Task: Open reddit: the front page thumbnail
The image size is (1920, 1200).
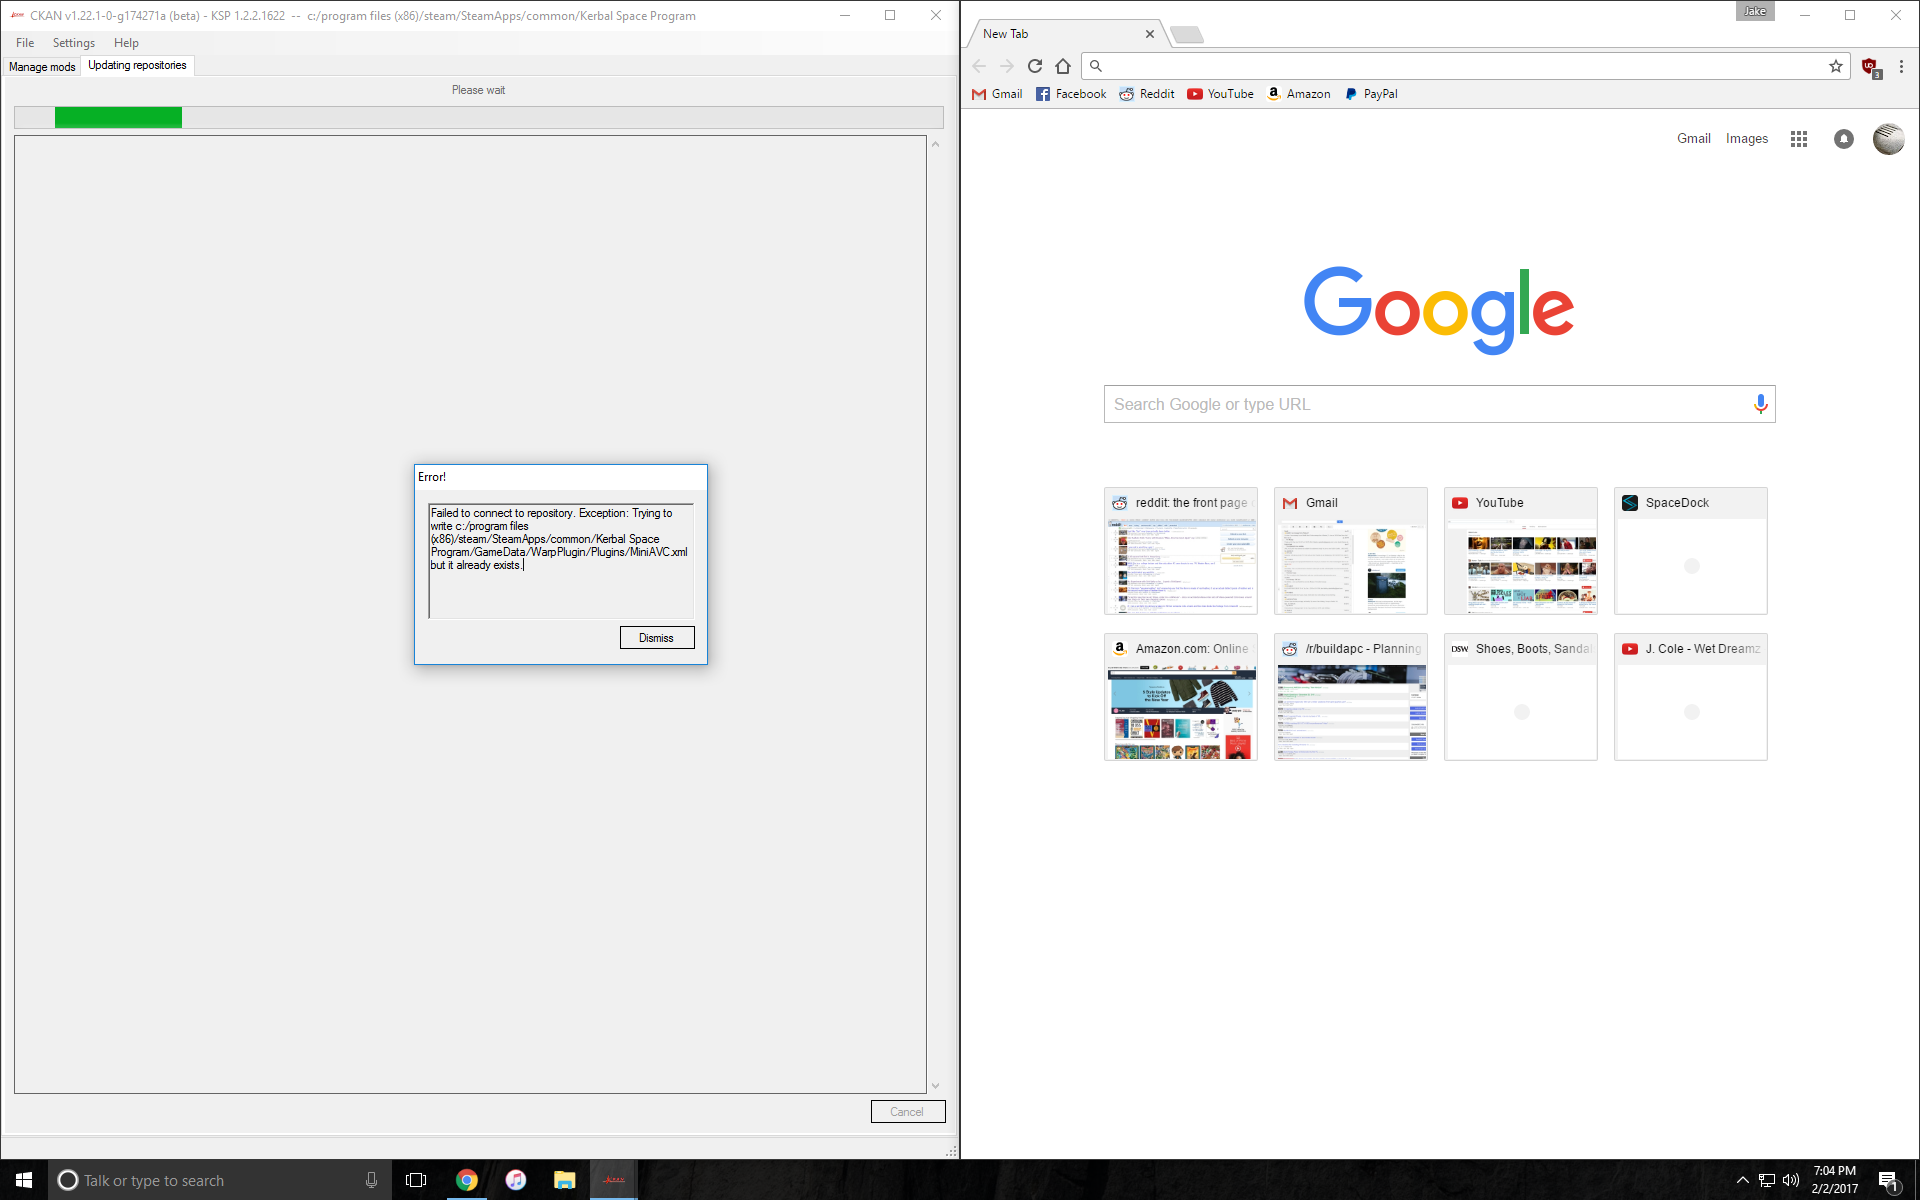Action: pos(1181,551)
